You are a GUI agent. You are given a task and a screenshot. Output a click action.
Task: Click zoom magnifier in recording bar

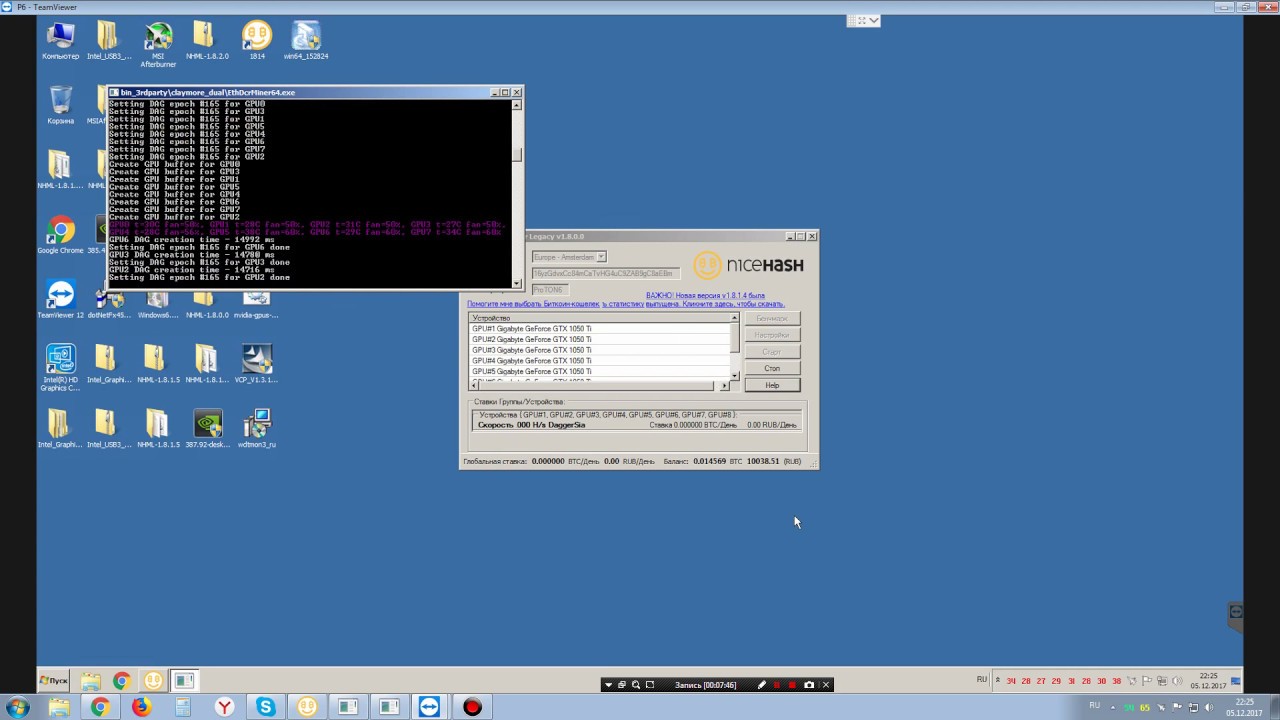[x=635, y=685]
